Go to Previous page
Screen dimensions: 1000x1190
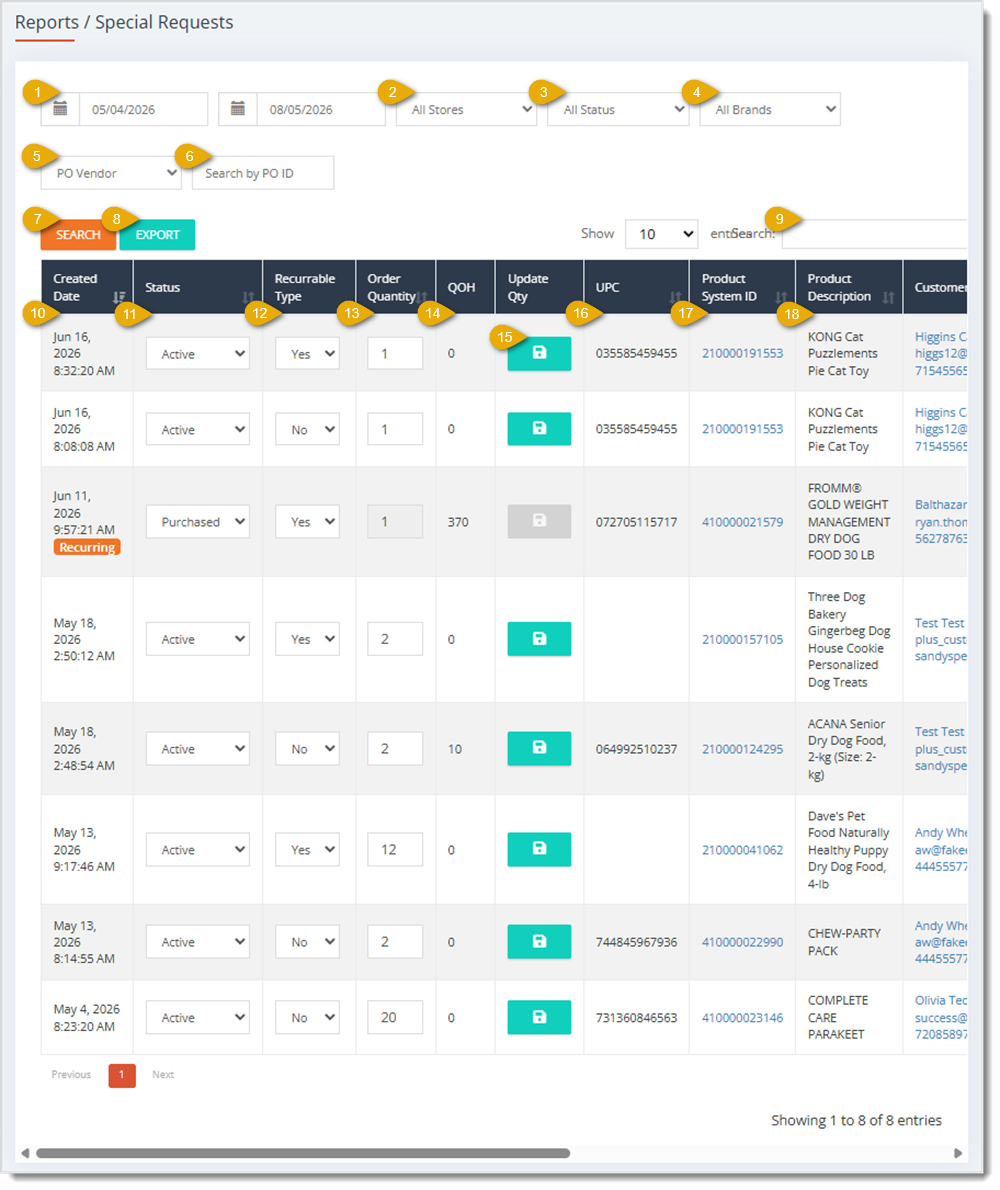coord(71,1075)
